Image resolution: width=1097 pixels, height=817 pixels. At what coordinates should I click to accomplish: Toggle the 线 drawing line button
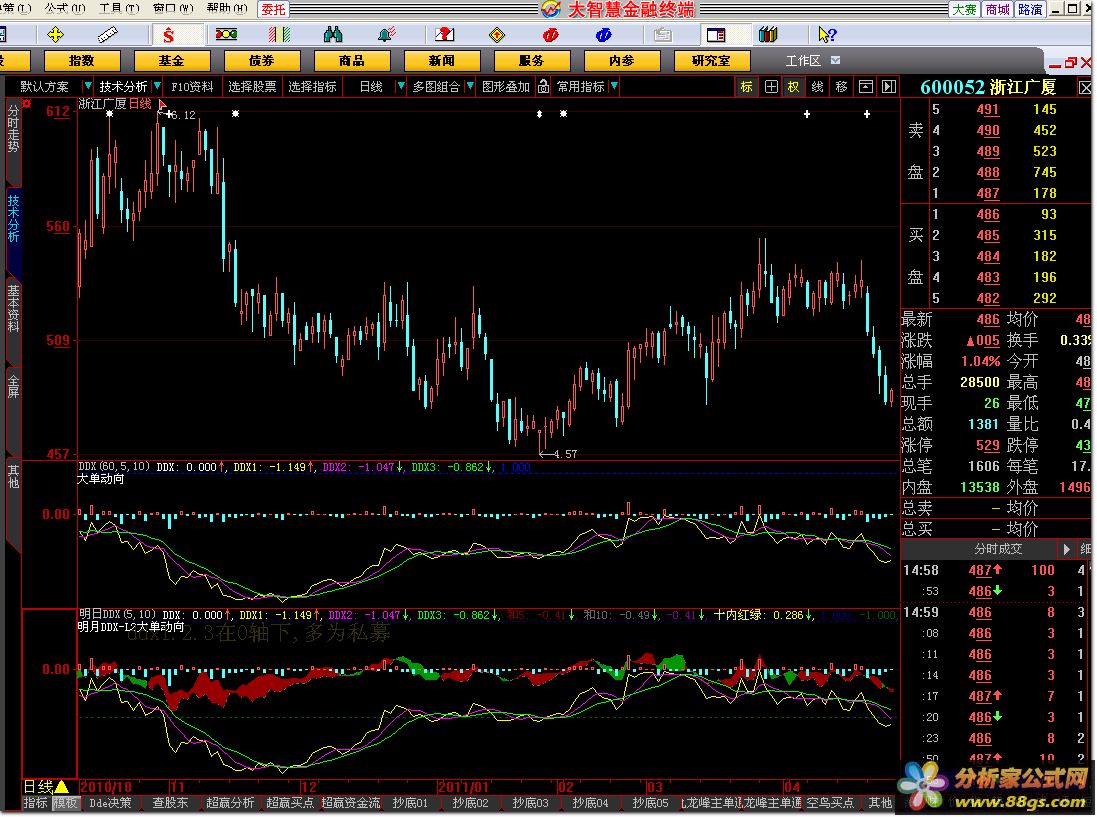817,87
